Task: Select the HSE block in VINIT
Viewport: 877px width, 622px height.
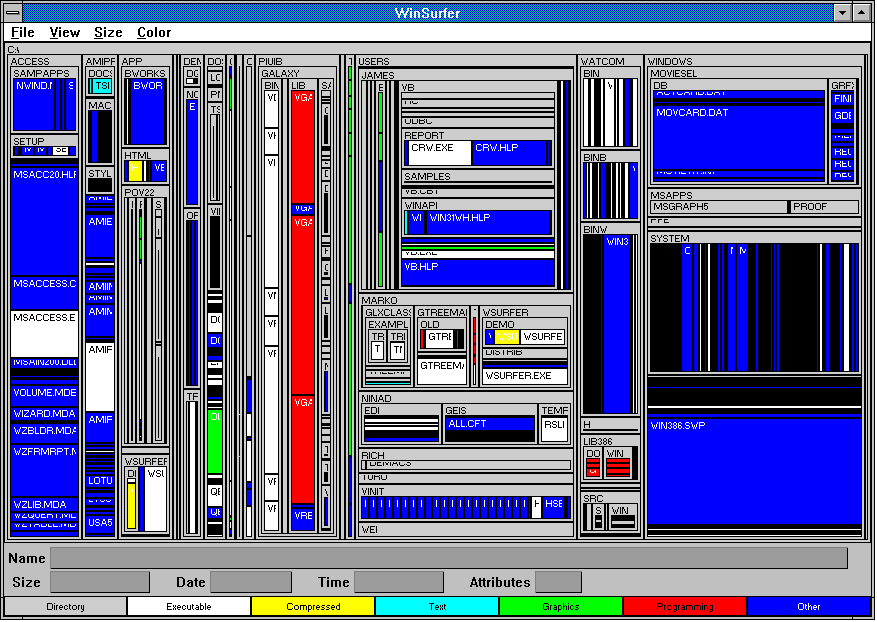Action: (554, 506)
